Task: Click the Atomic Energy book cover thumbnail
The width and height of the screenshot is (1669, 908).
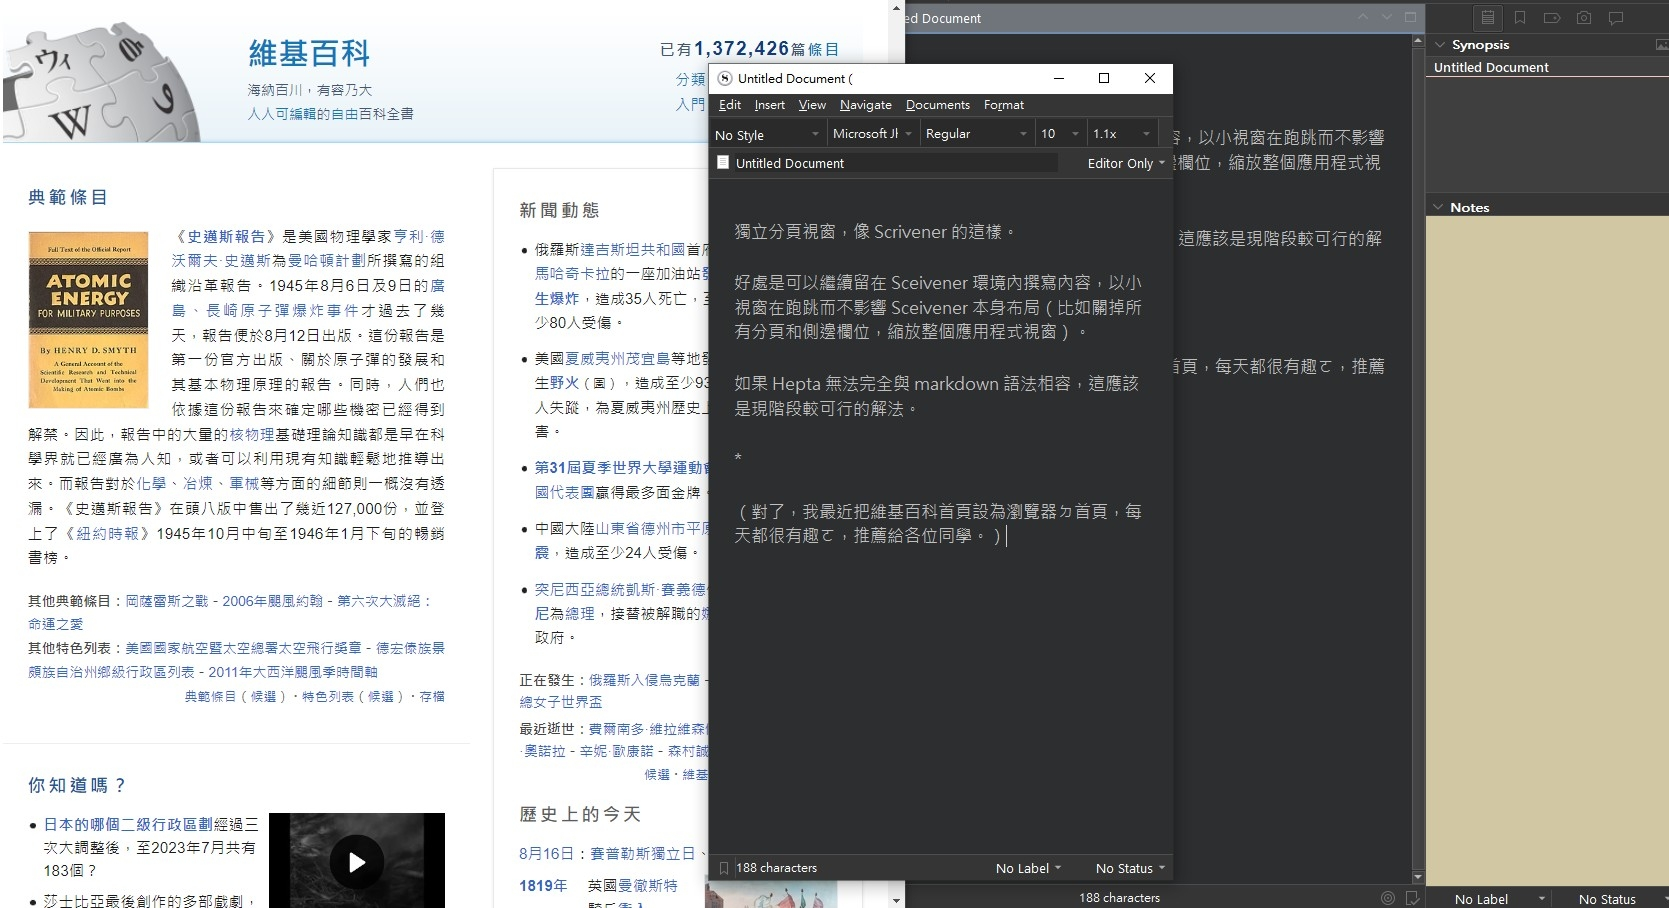Action: [88, 320]
